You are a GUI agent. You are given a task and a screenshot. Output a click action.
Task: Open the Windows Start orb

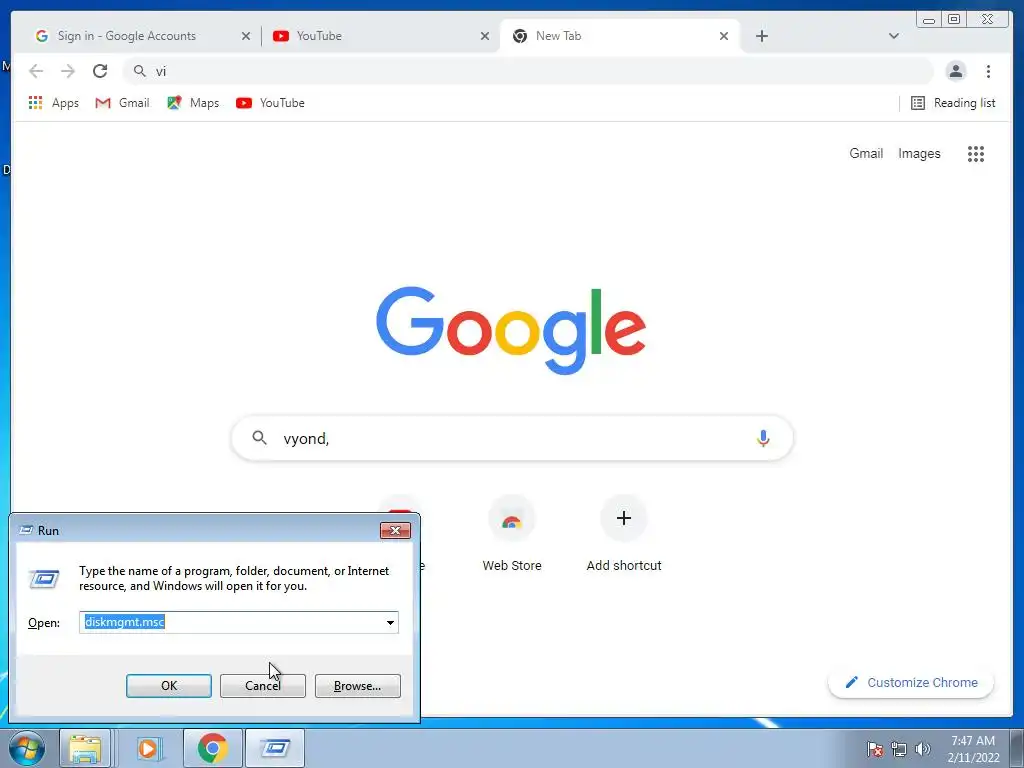27,748
